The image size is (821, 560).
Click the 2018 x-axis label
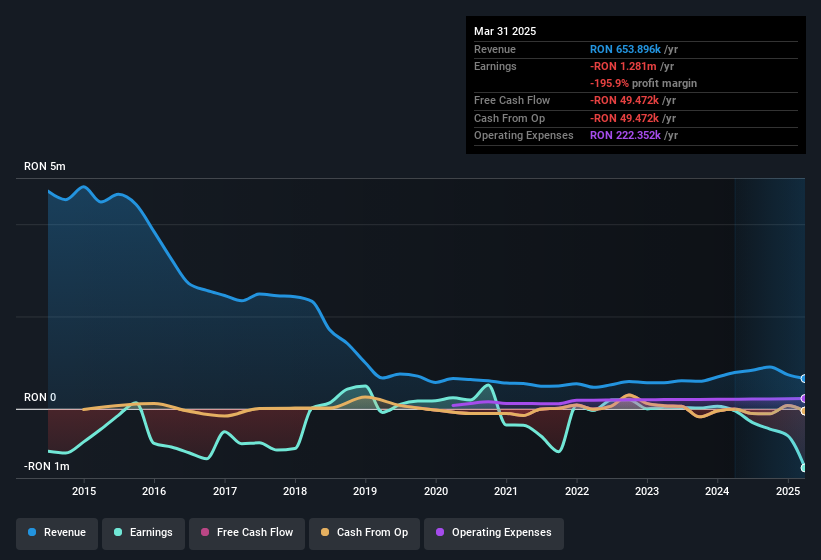[295, 491]
